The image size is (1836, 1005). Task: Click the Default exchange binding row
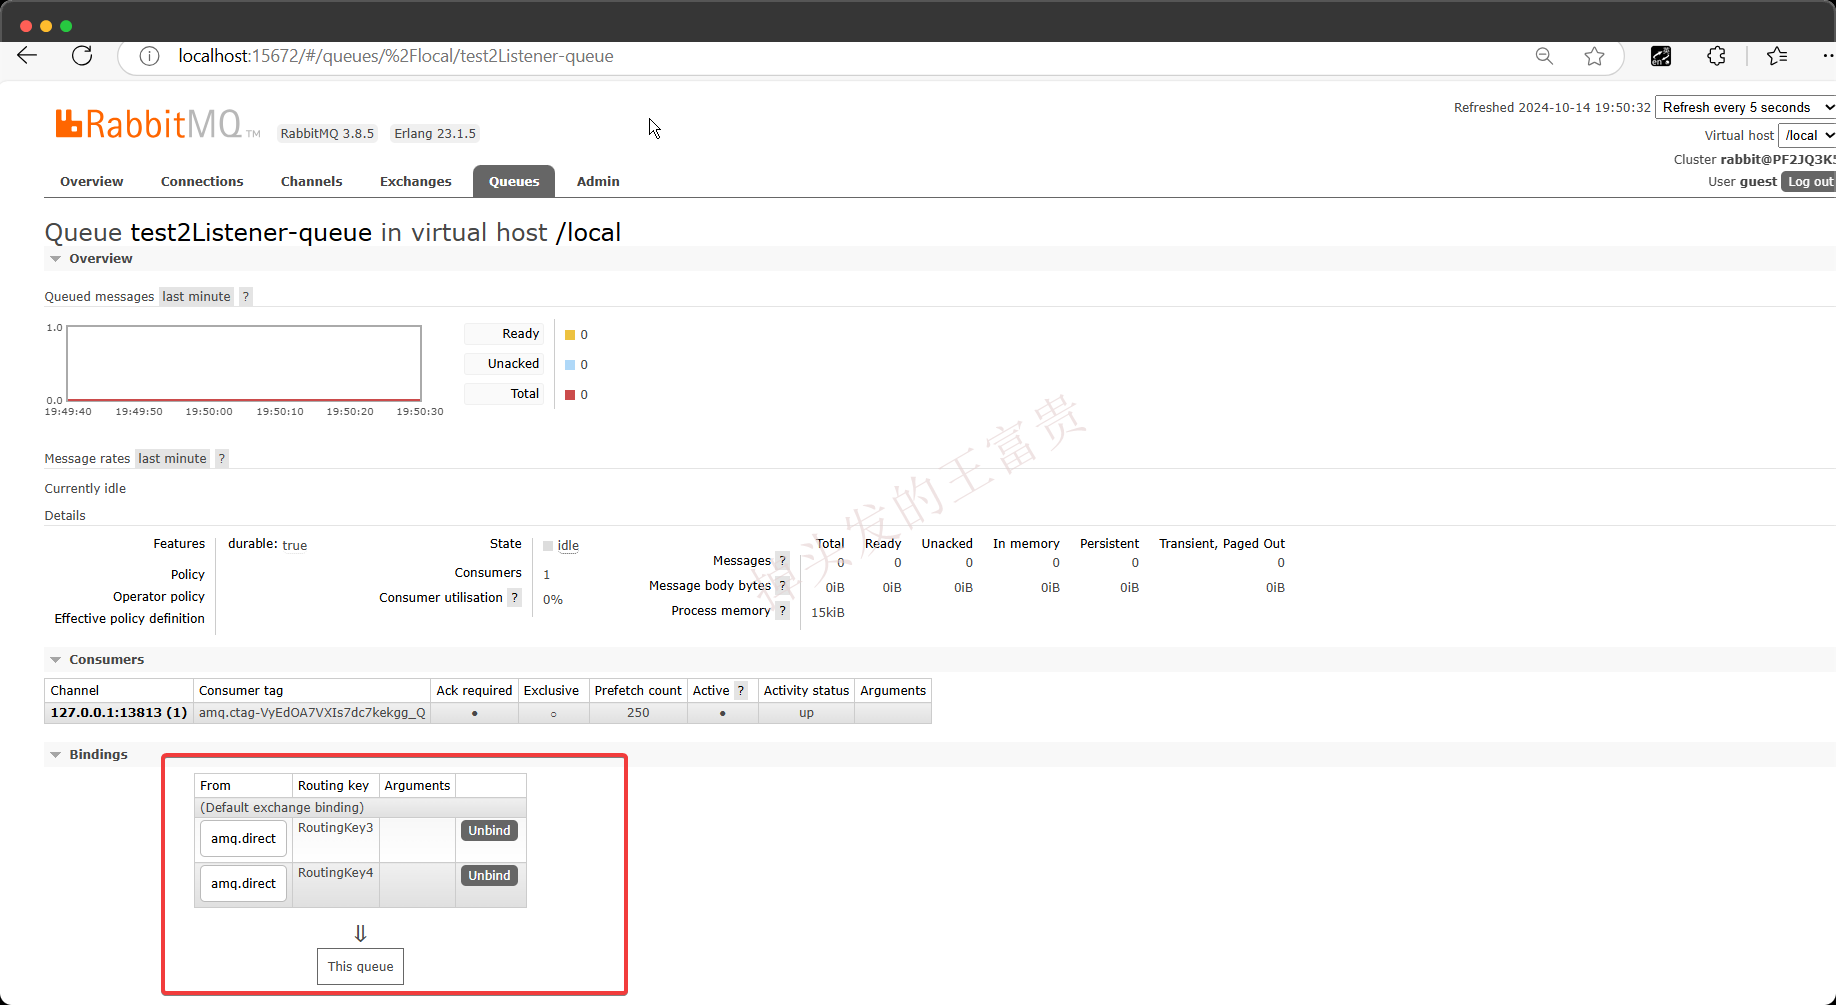pos(360,808)
